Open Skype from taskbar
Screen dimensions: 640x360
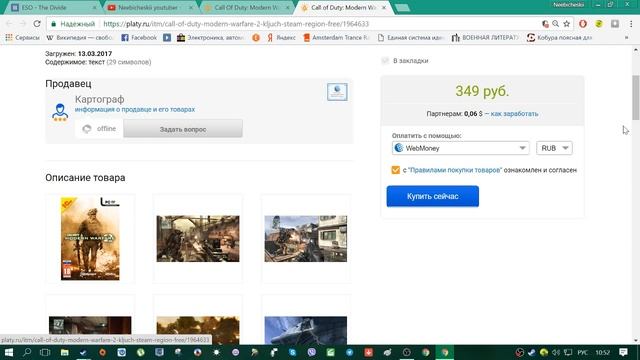(x=293, y=352)
